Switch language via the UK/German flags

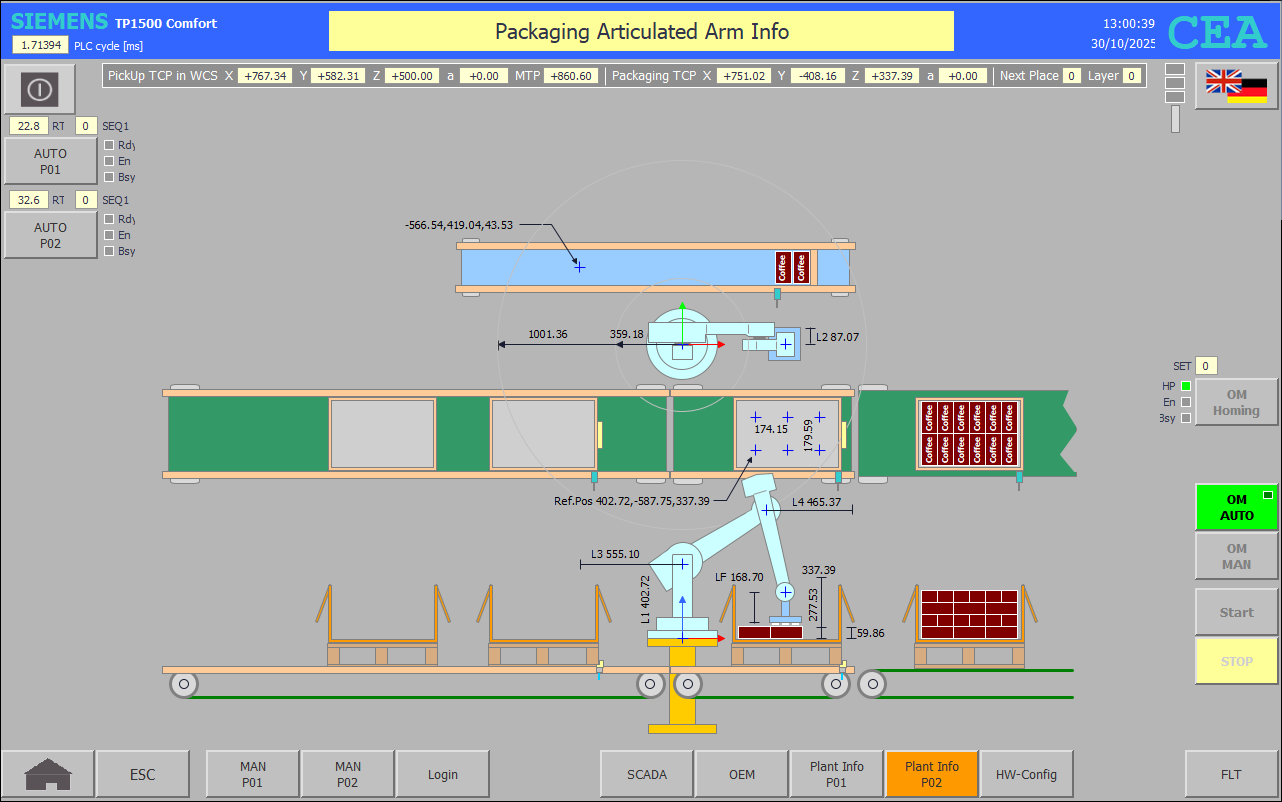pyautogui.click(x=1236, y=86)
